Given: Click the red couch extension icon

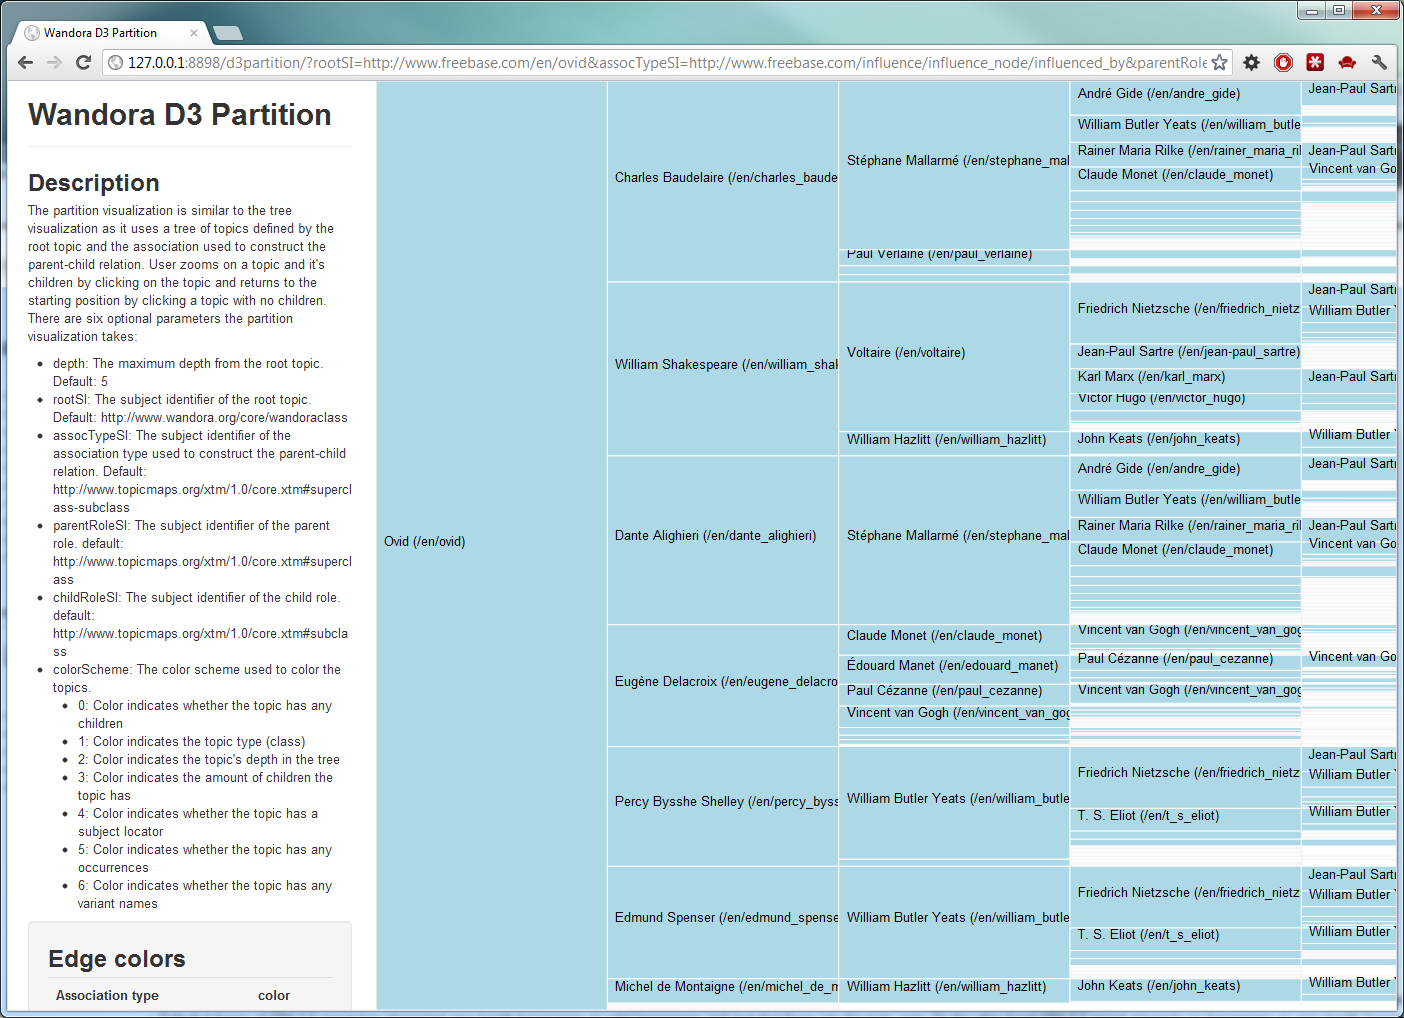Looking at the screenshot, I should coord(1347,63).
